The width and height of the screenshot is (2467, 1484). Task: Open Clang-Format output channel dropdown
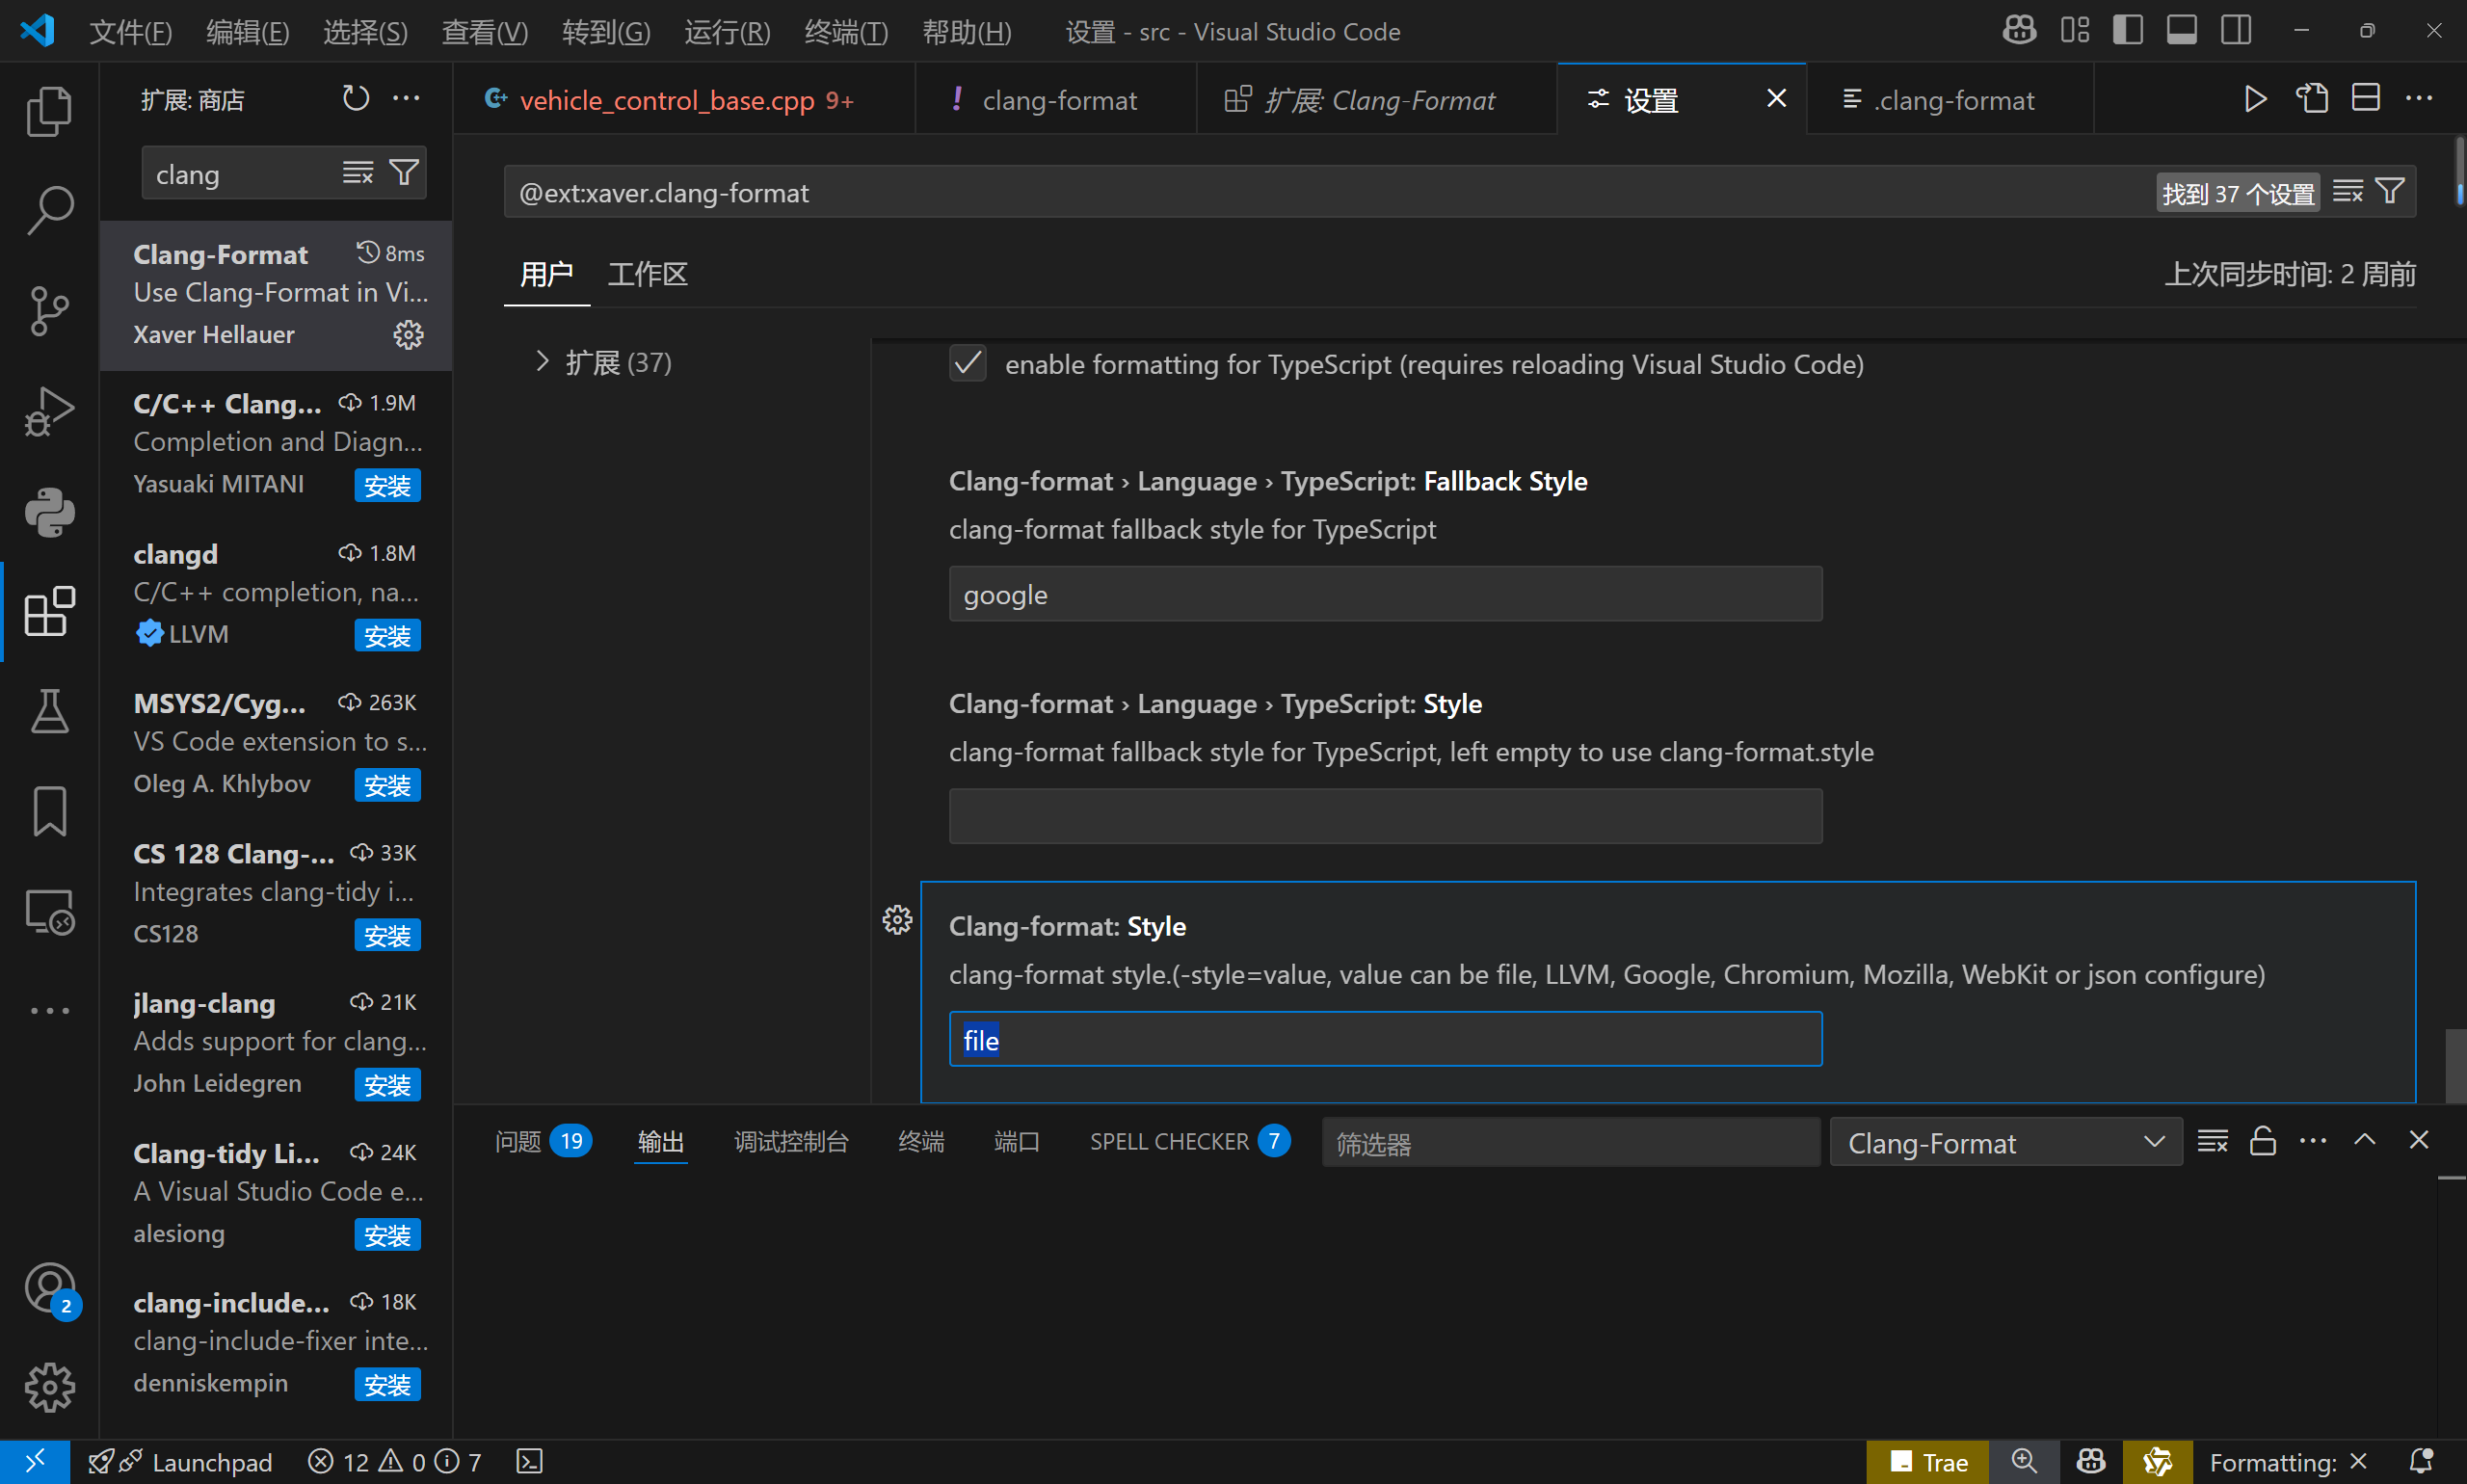pyautogui.click(x=2005, y=1142)
